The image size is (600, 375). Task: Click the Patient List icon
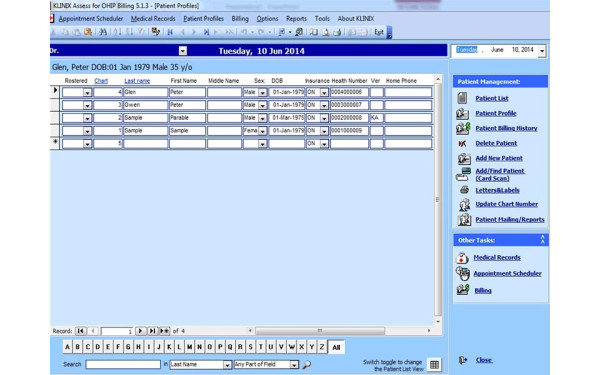[x=462, y=98]
